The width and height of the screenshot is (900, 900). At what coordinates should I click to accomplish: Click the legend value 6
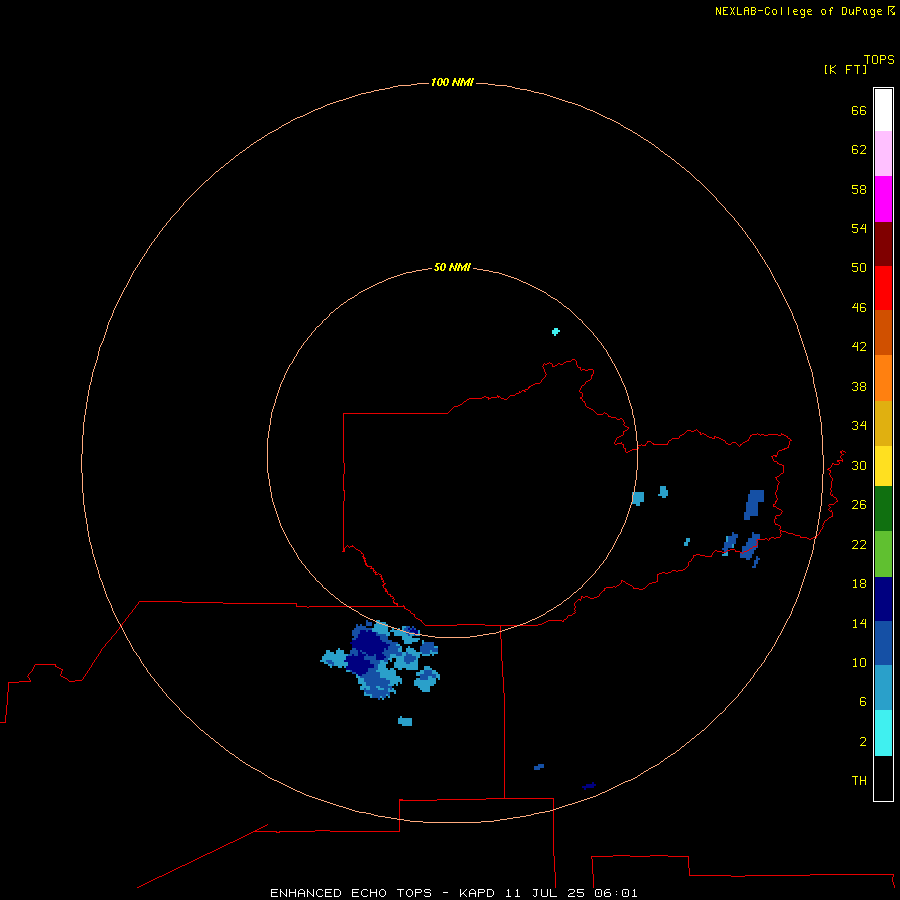[x=863, y=701]
